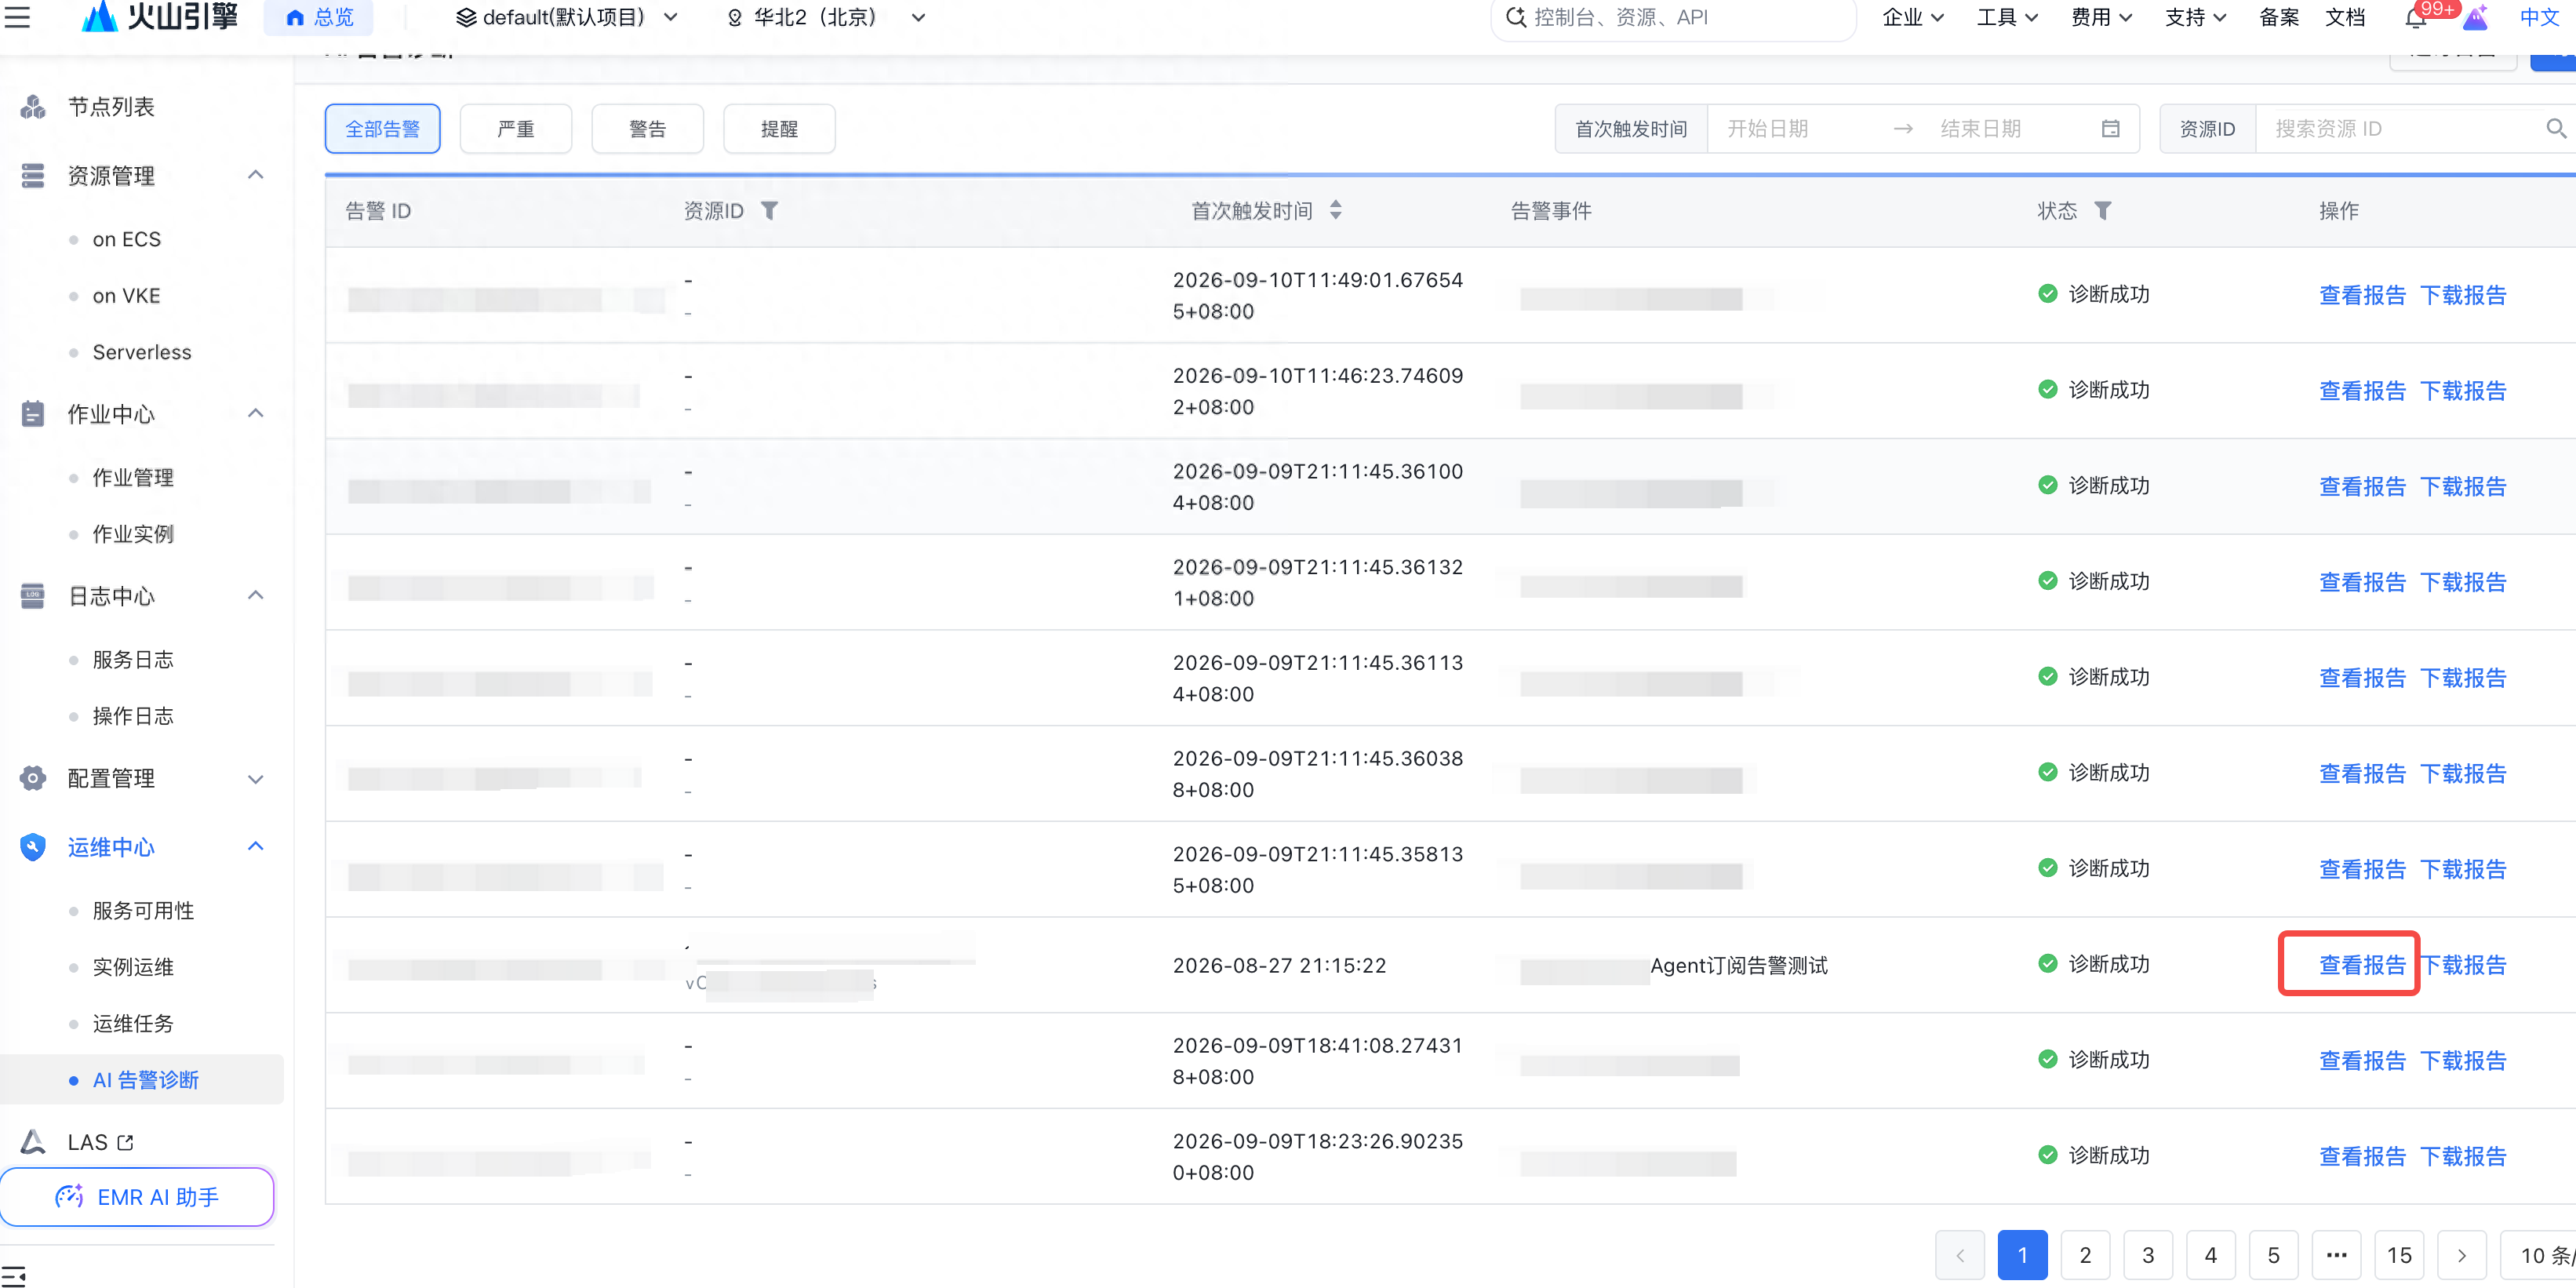Click the 总览 button

[x=319, y=17]
